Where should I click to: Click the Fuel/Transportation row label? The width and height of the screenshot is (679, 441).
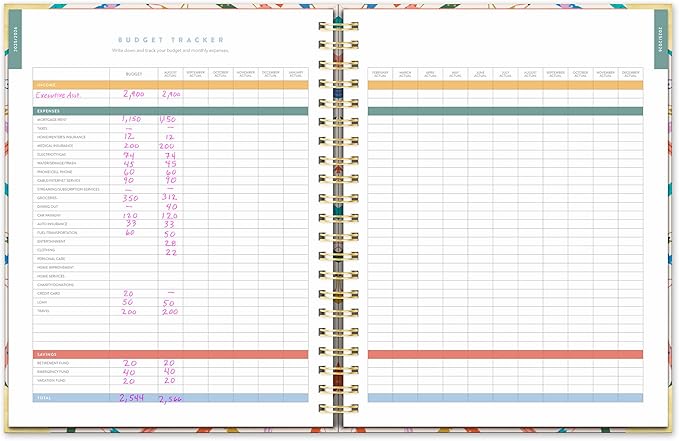click(x=57, y=233)
